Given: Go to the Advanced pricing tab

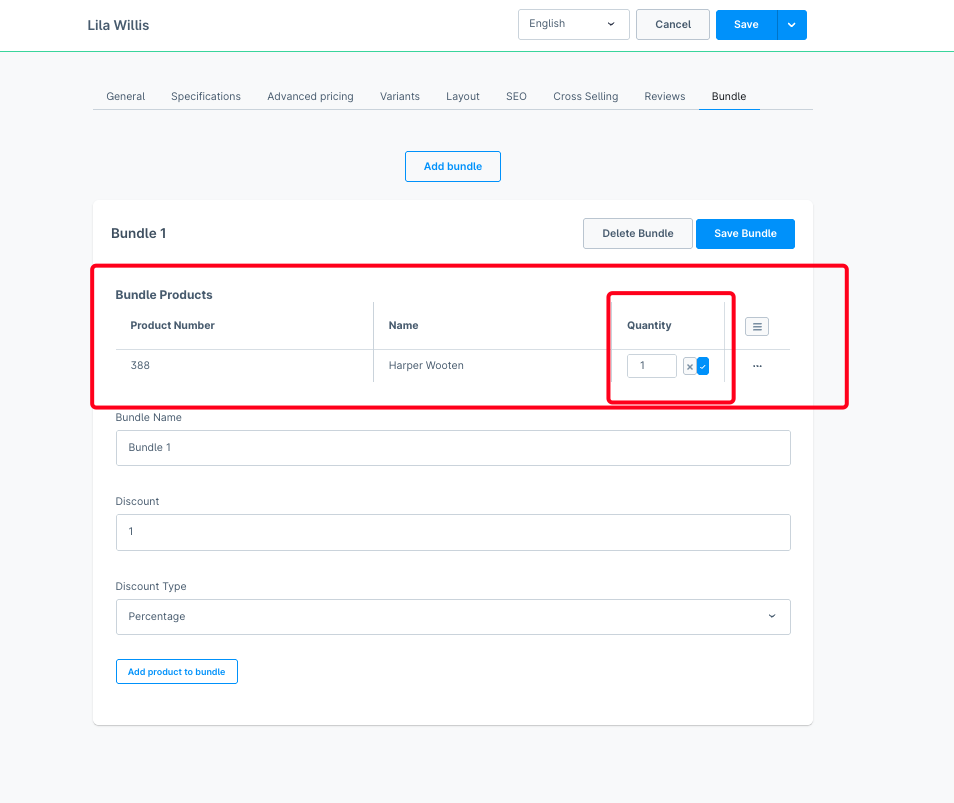Looking at the screenshot, I should point(310,97).
